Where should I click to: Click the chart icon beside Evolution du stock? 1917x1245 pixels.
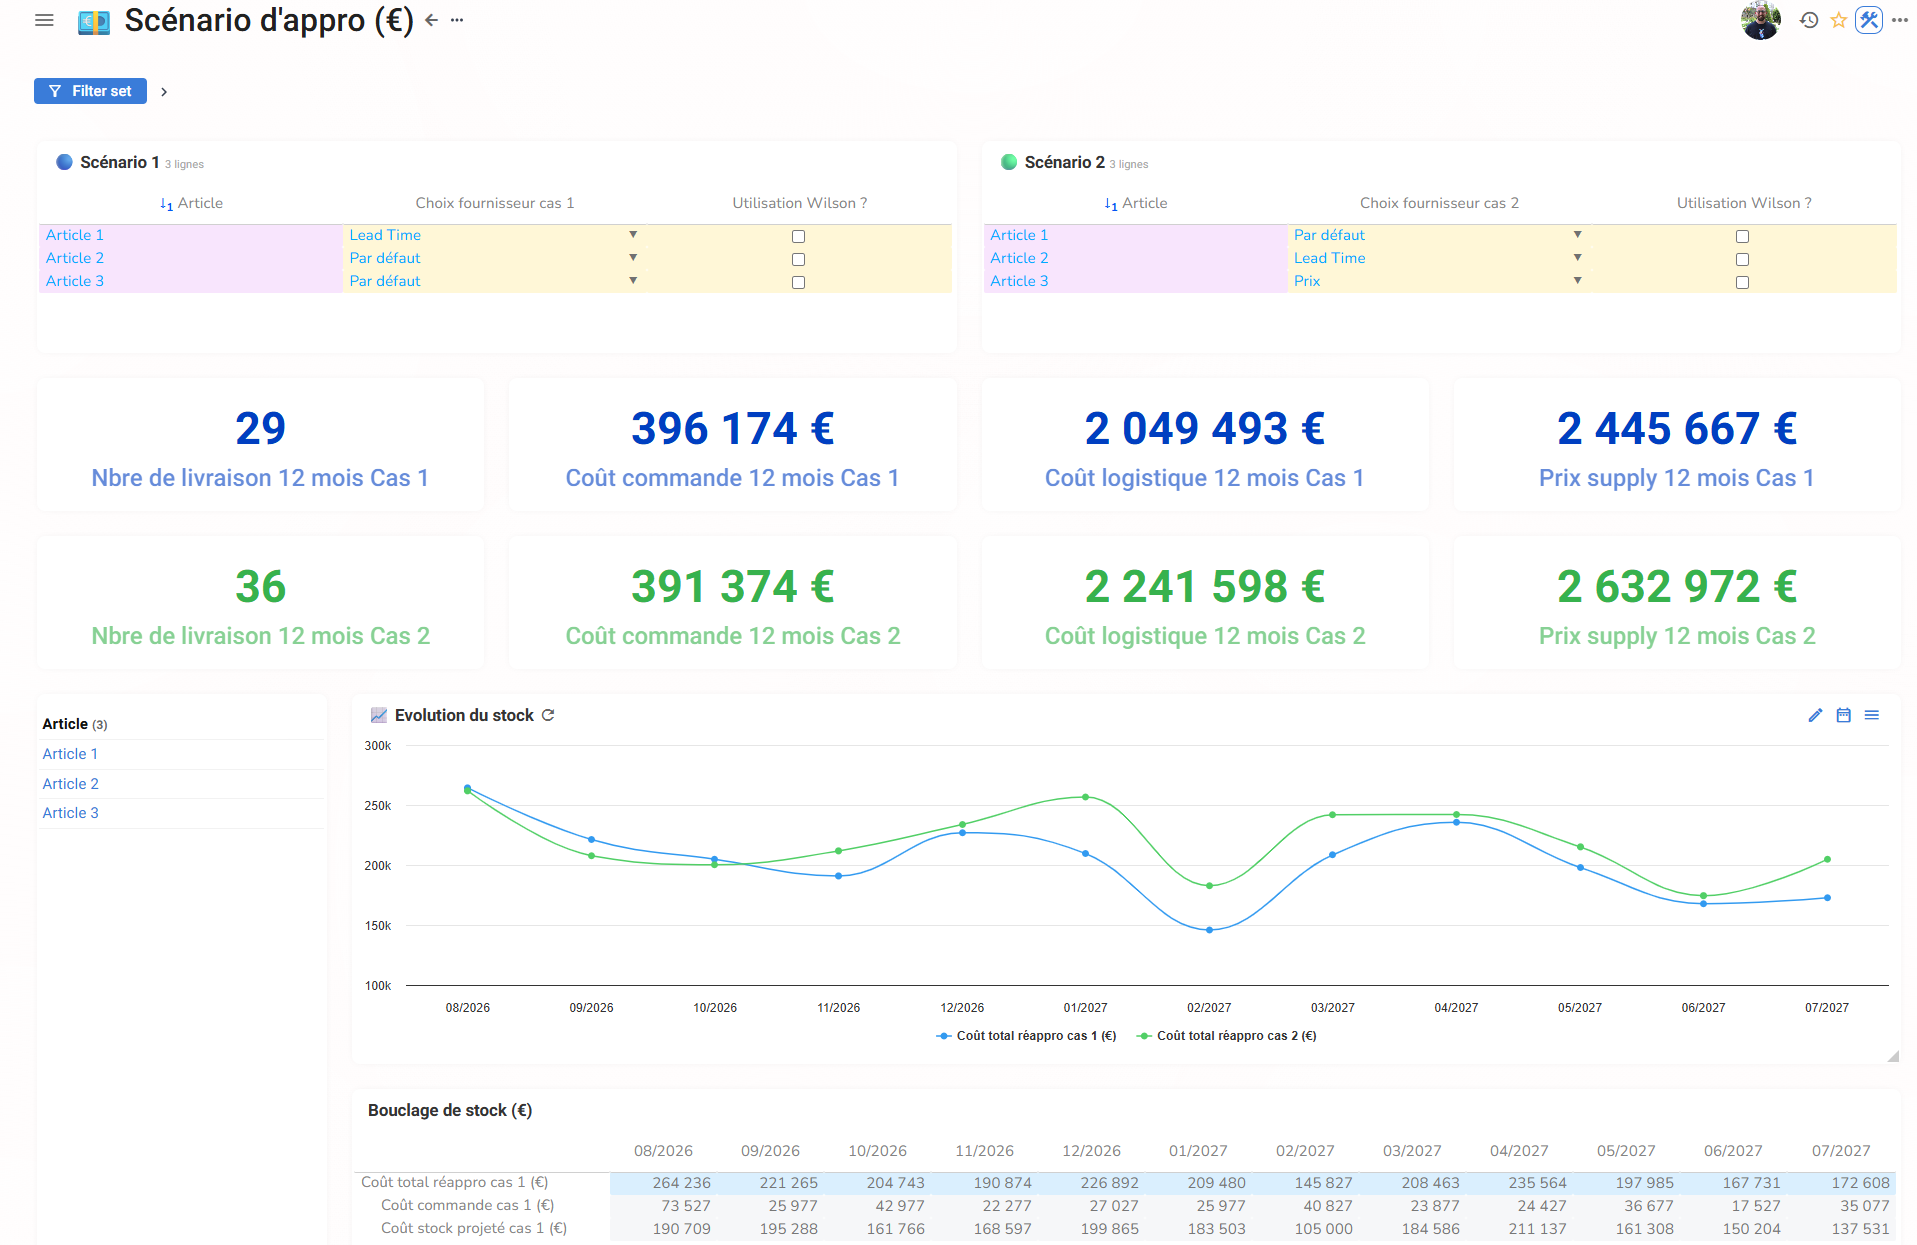[x=379, y=715]
